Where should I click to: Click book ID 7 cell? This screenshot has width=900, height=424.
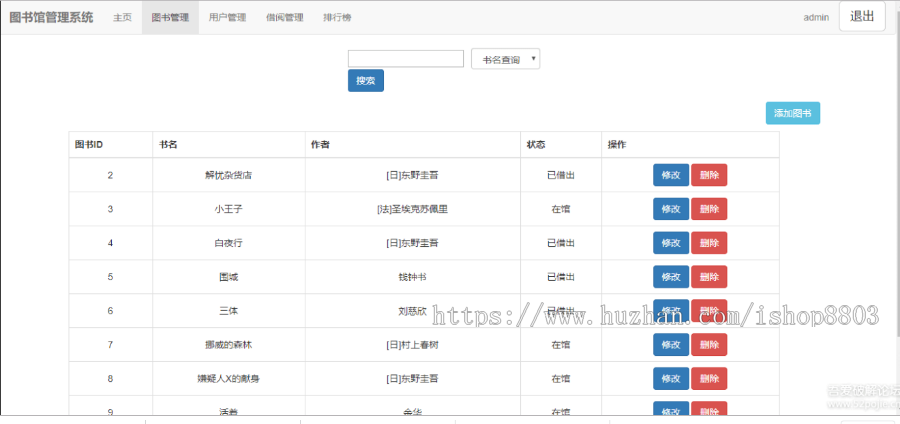tap(110, 344)
